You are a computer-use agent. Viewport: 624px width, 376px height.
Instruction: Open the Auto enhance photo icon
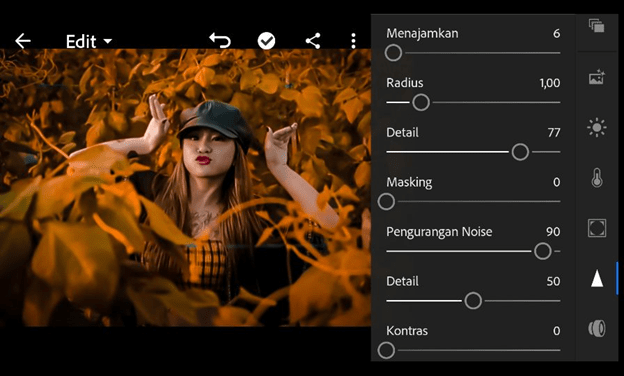coord(597,77)
